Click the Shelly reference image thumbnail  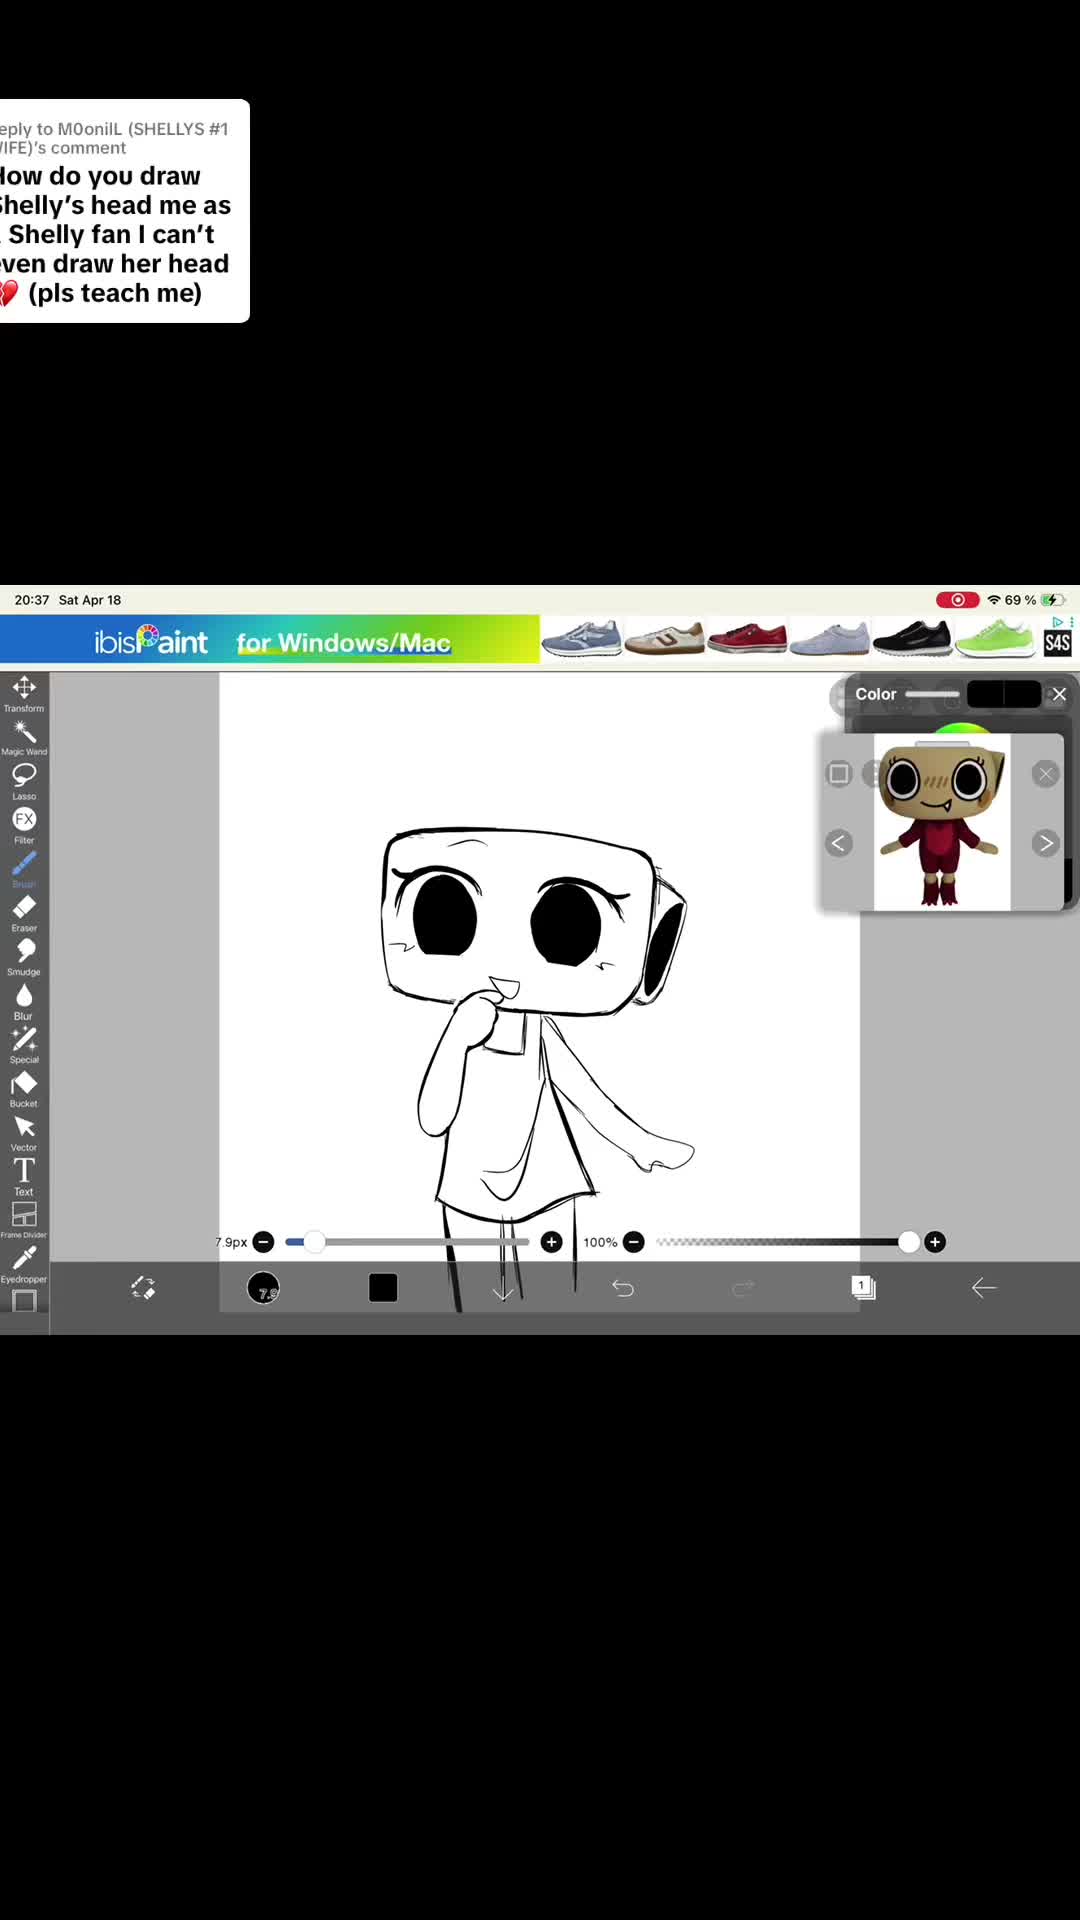(942, 822)
